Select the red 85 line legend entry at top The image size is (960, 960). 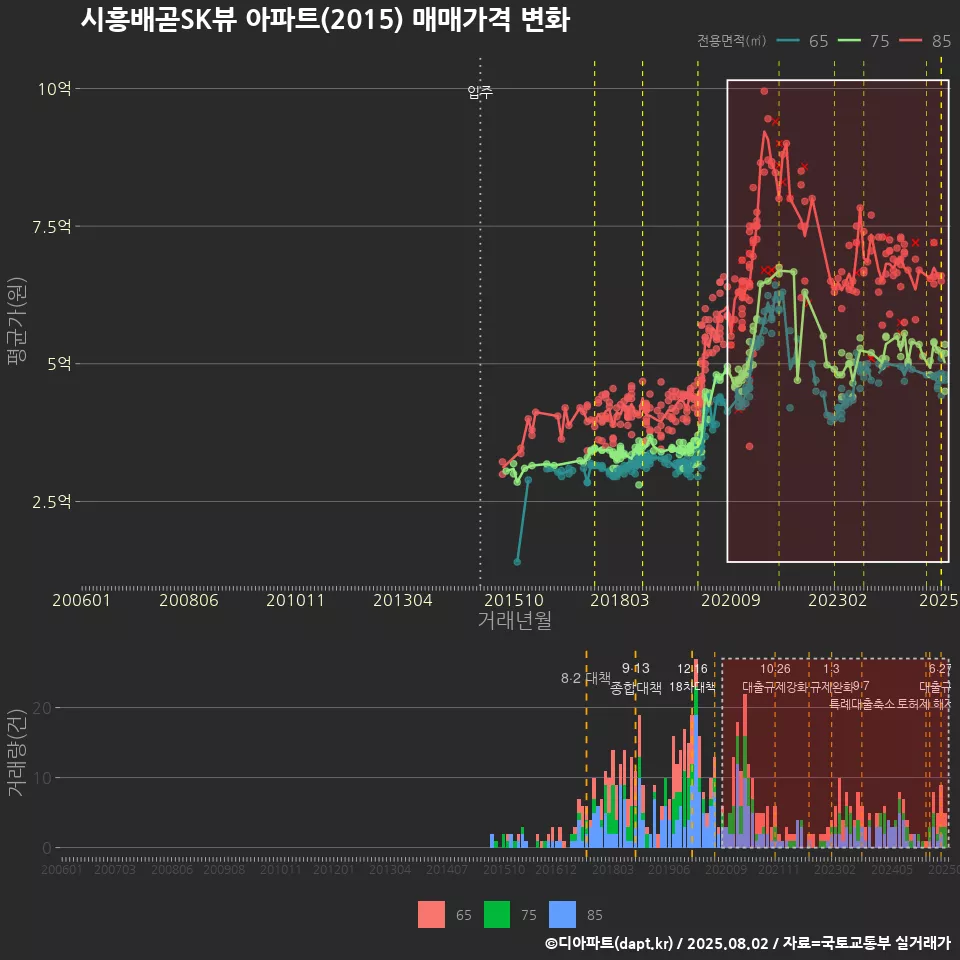tap(925, 41)
